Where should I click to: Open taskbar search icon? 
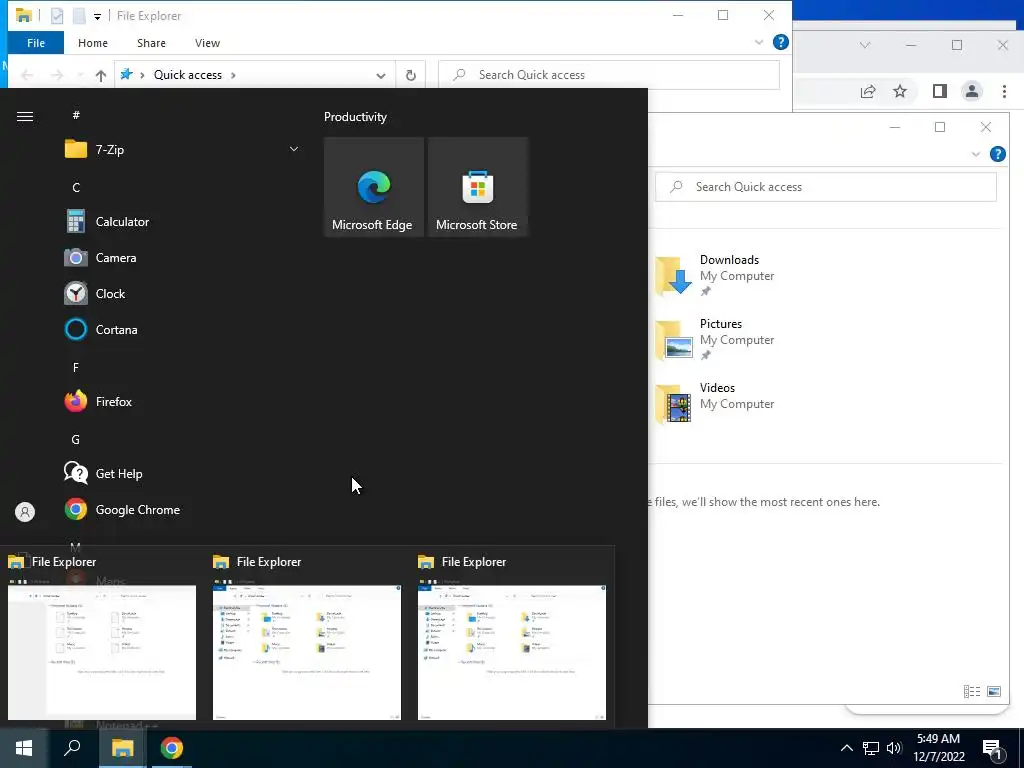click(72, 748)
